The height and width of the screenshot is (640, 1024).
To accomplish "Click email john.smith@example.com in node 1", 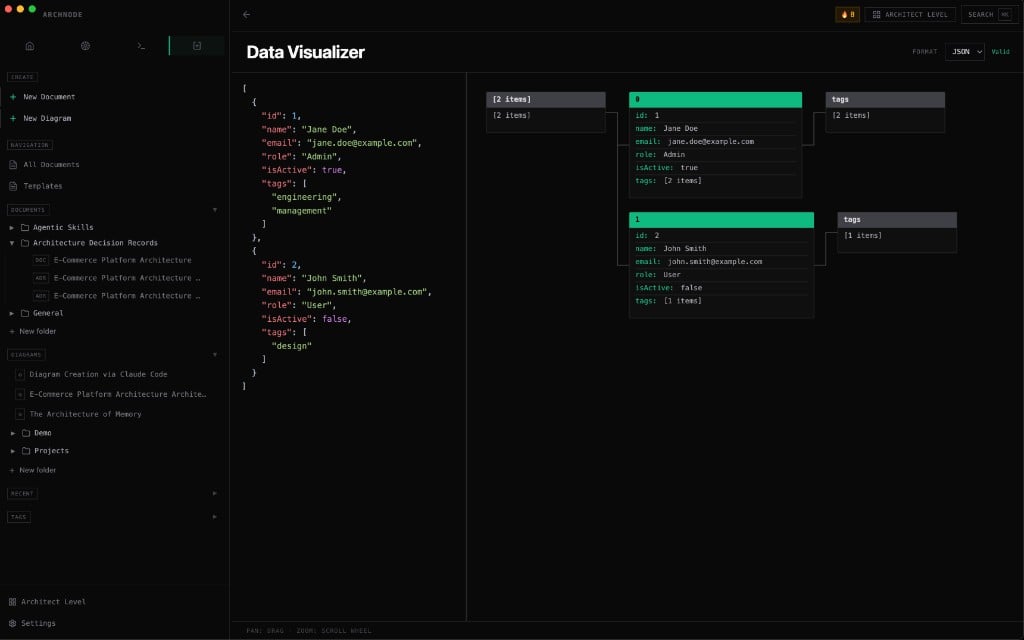I will click(x=715, y=261).
